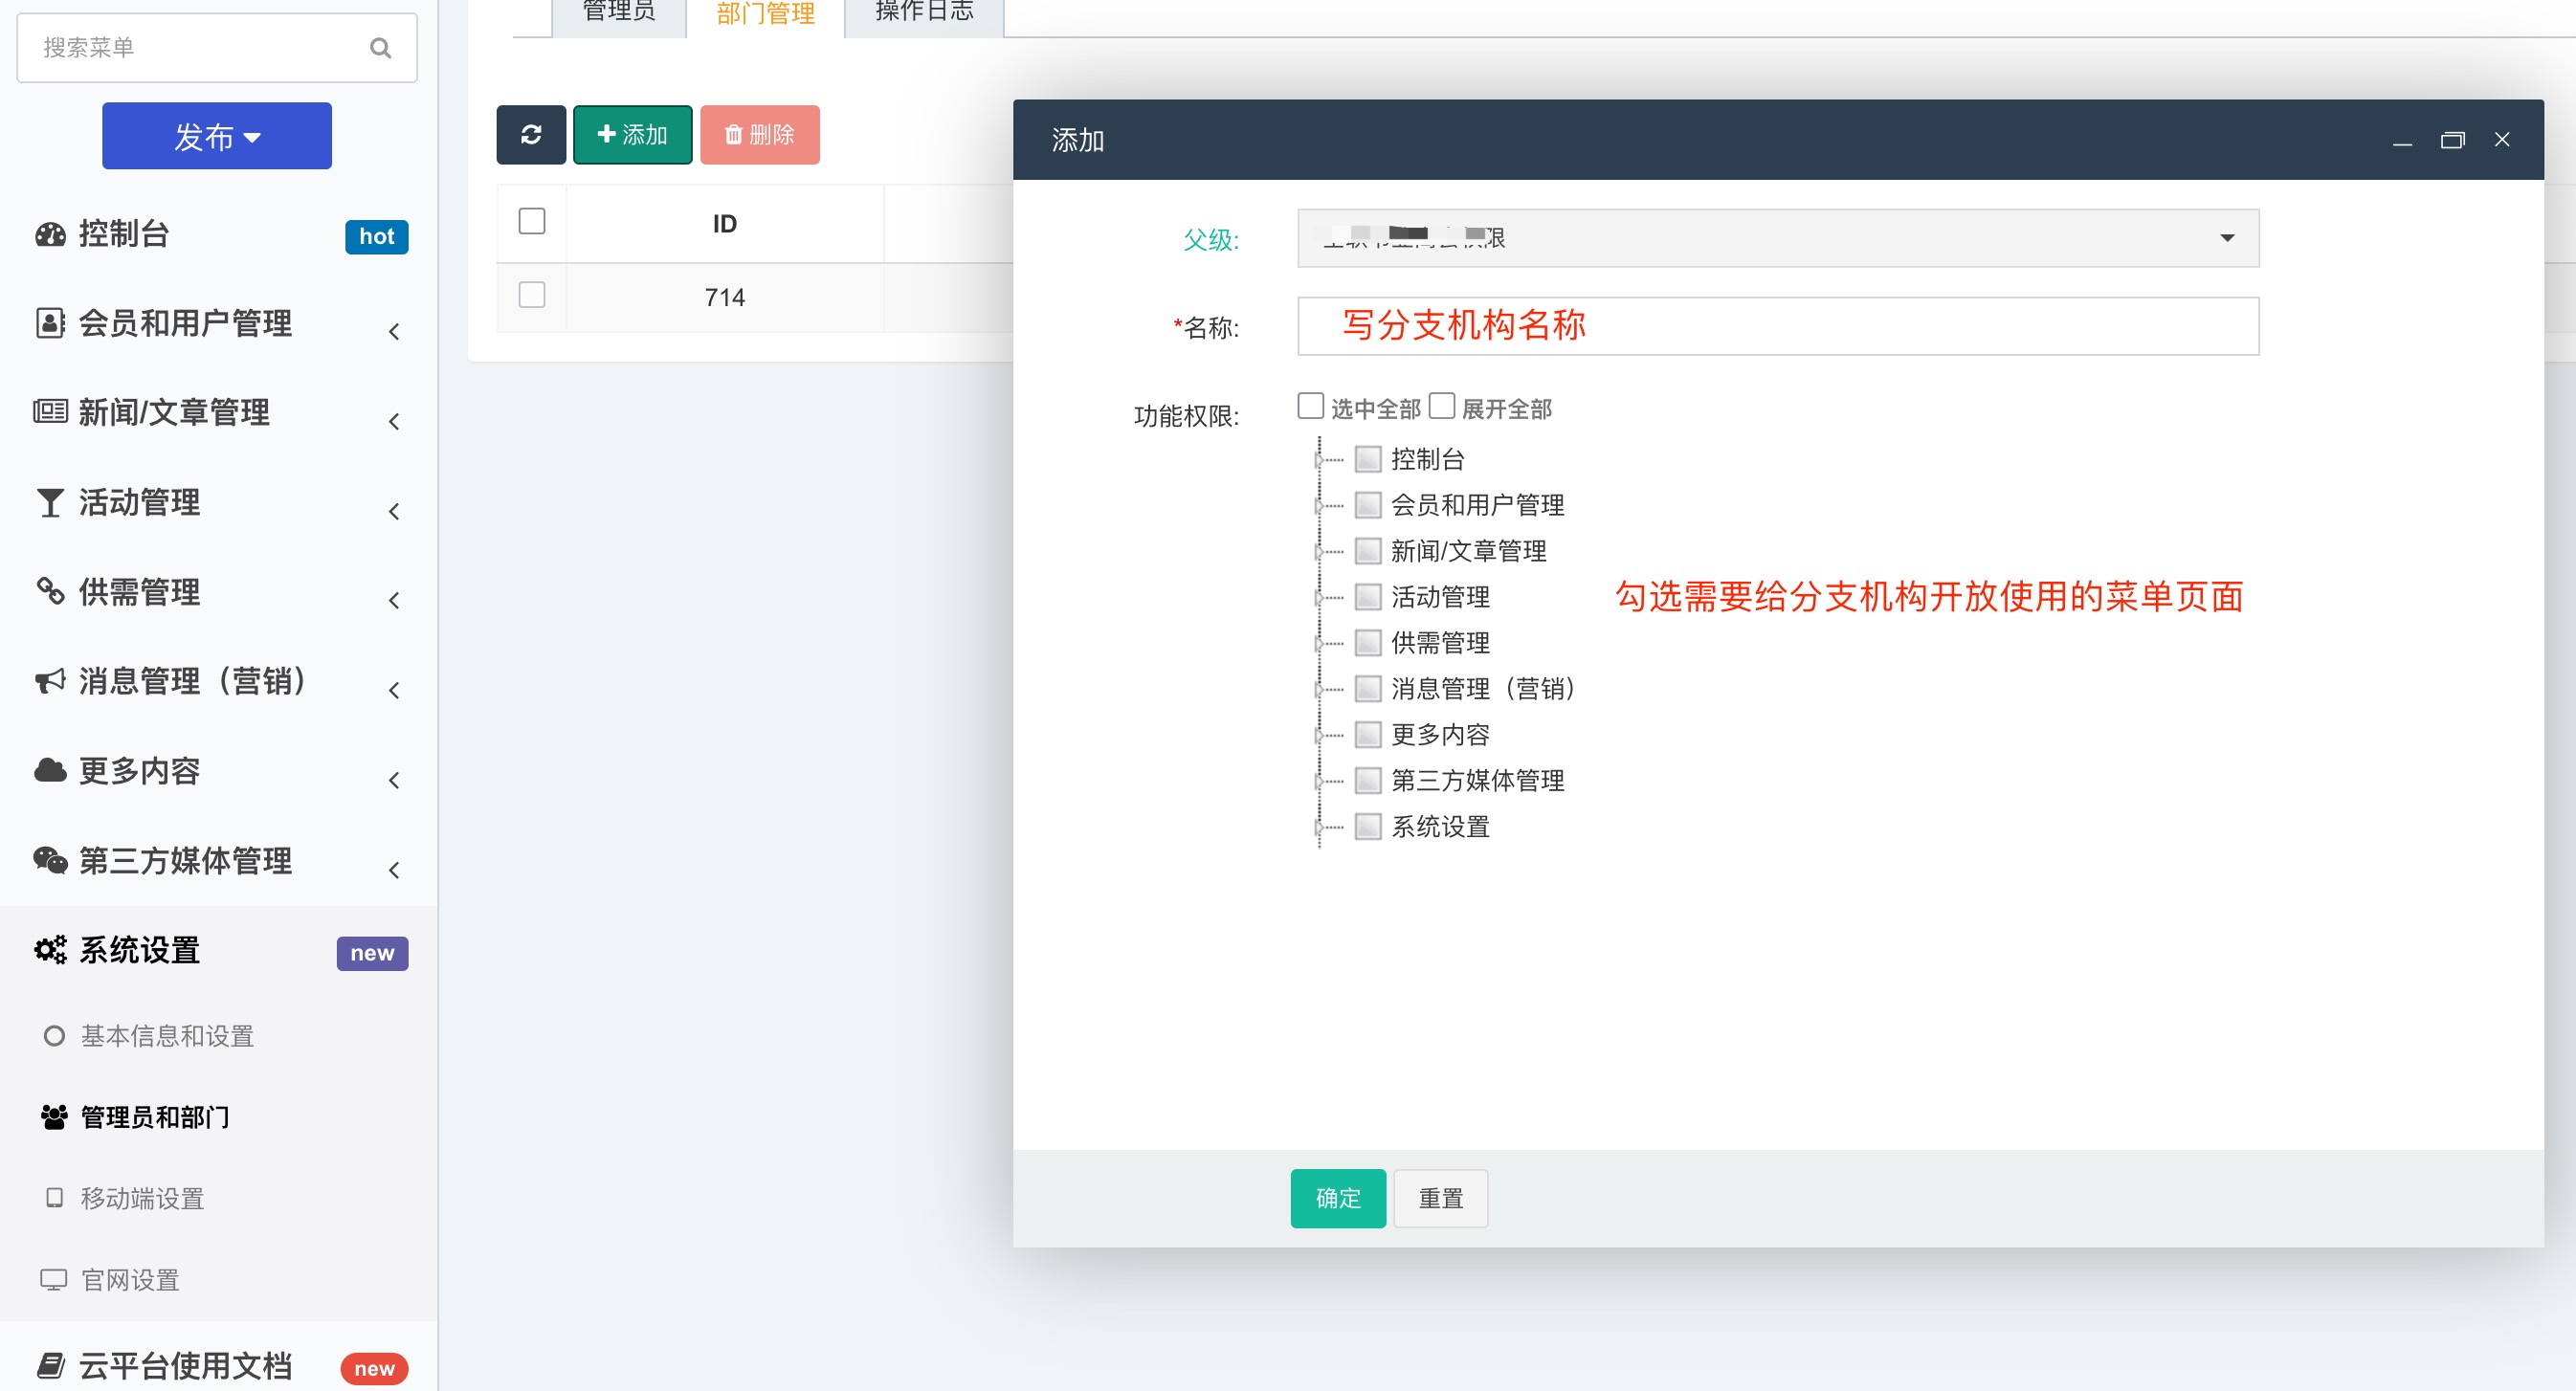Click the 系统设置 gears icon
This screenshot has height=1391, width=2576.
coord(50,949)
